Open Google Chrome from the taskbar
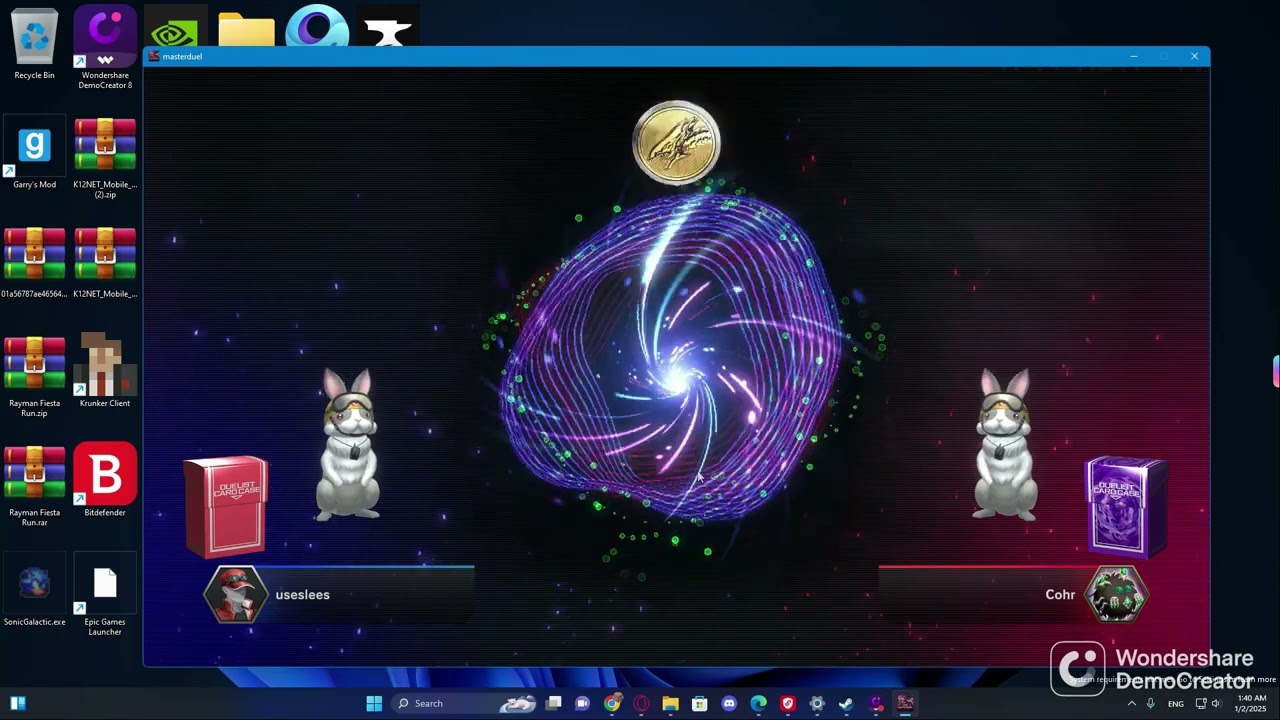Viewport: 1280px width, 720px height. (x=612, y=703)
